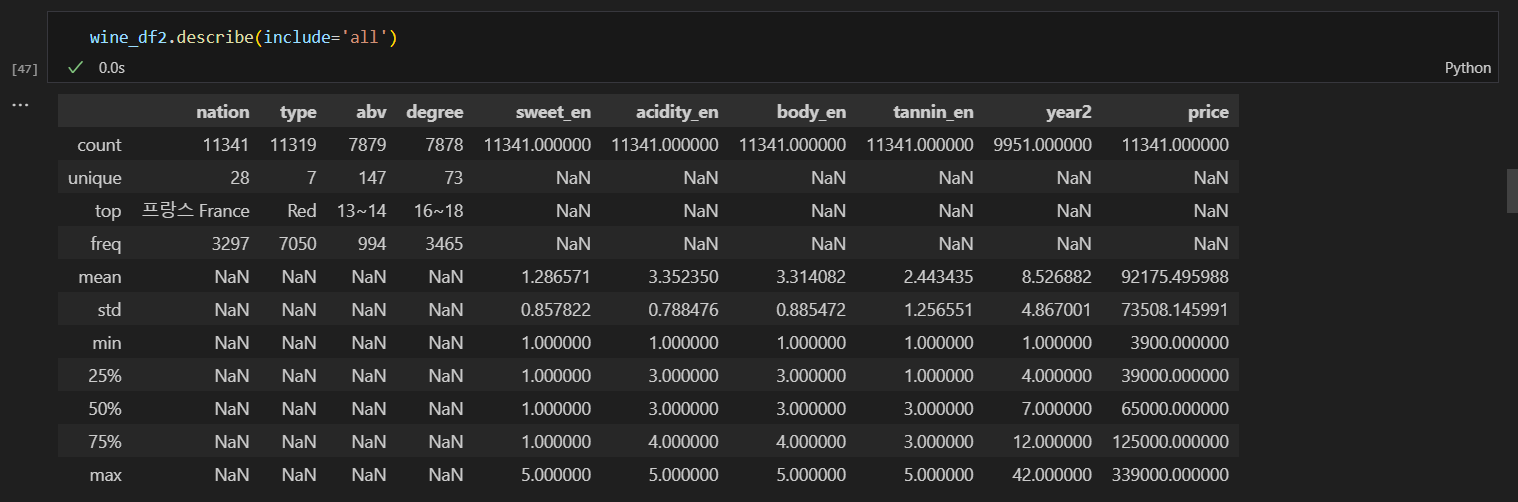Click the 25% row label
This screenshot has height=502, width=1518.
(x=105, y=376)
